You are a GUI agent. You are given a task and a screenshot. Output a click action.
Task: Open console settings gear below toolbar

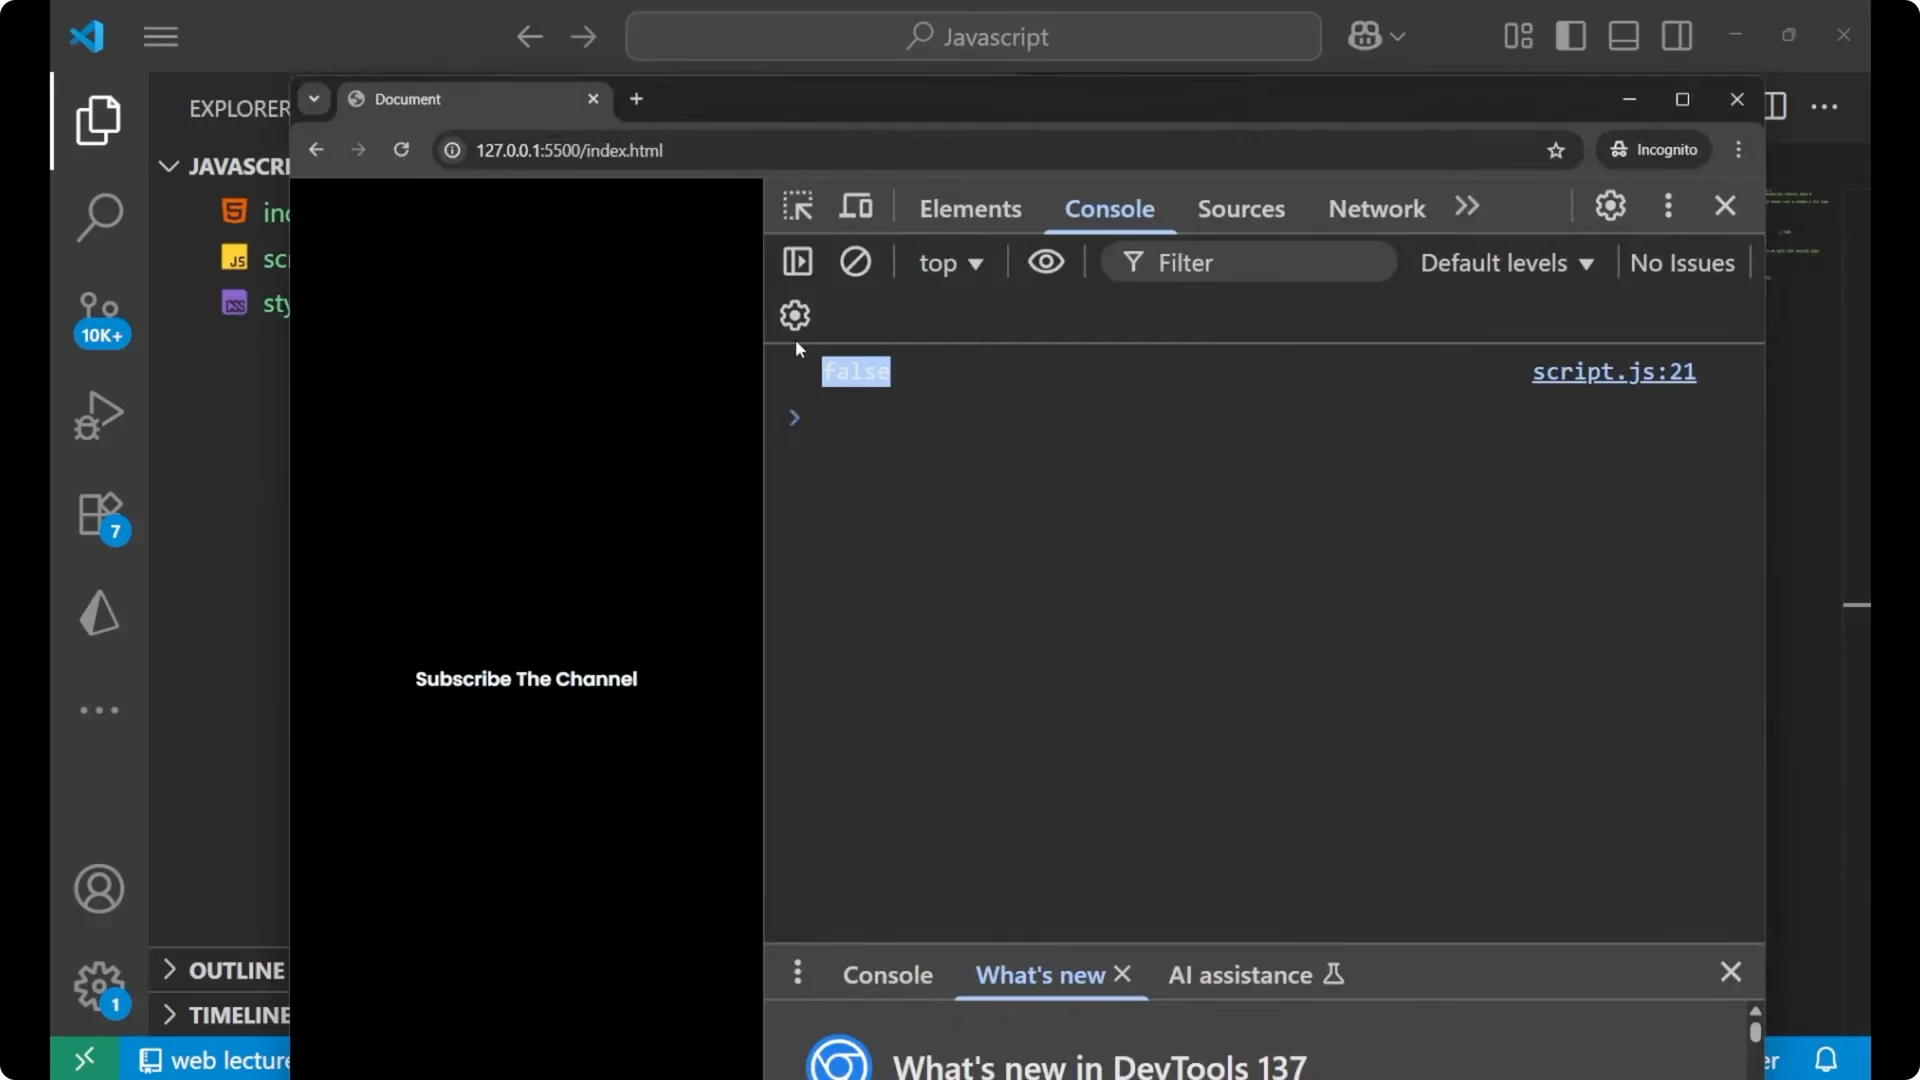795,316
